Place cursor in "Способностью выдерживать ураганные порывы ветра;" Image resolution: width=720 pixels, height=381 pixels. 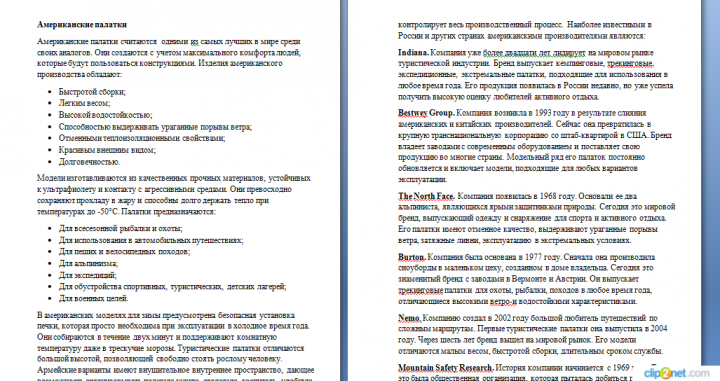[155, 127]
